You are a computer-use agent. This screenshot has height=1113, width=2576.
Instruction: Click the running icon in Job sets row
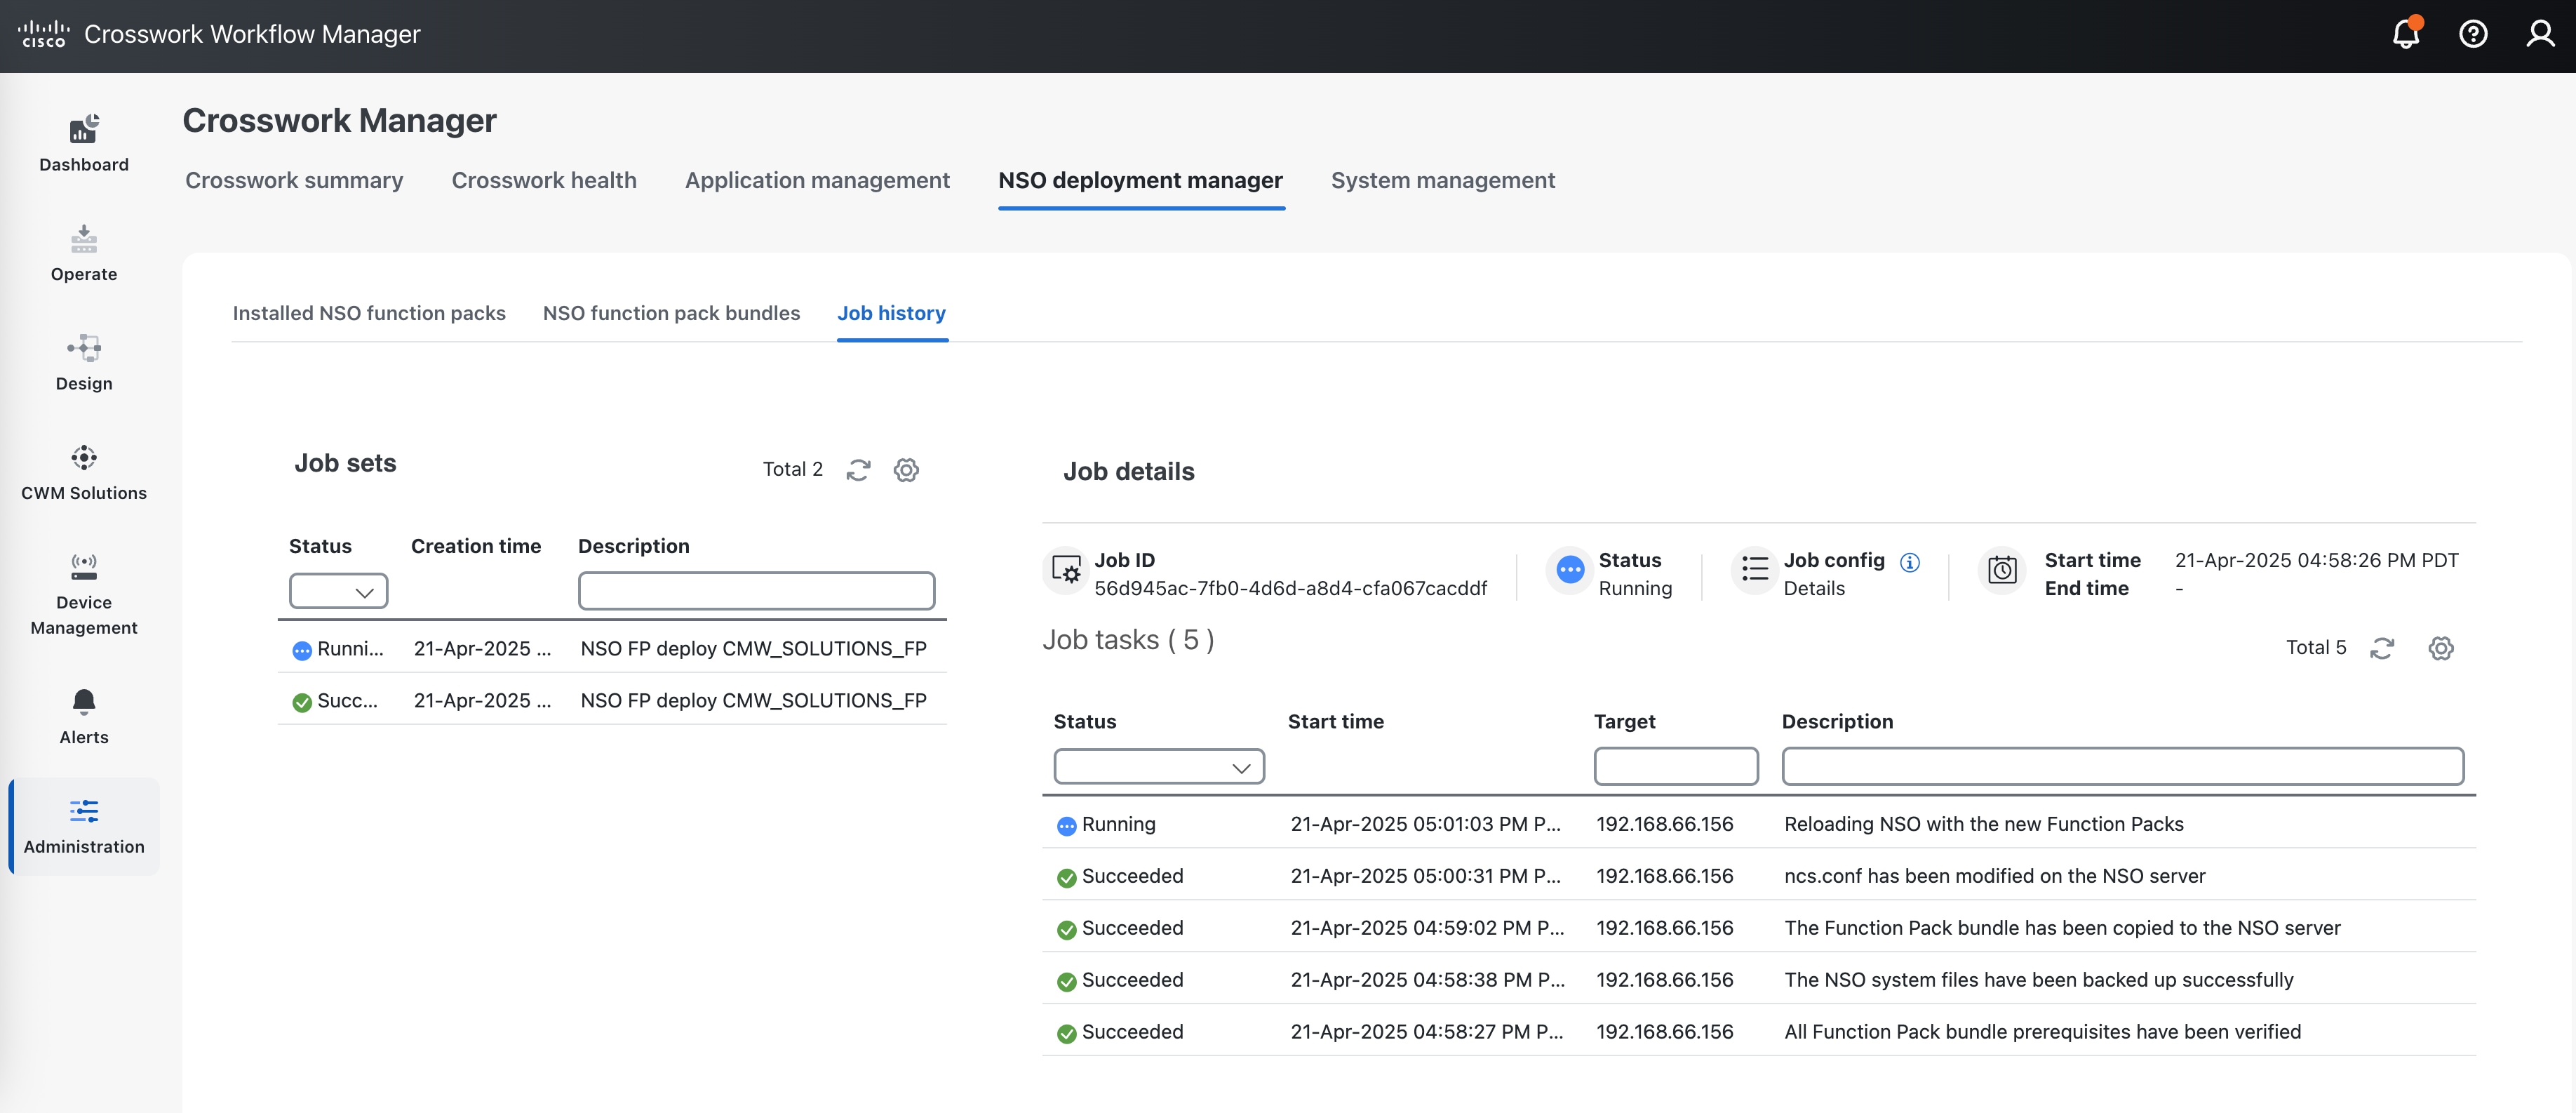[302, 651]
